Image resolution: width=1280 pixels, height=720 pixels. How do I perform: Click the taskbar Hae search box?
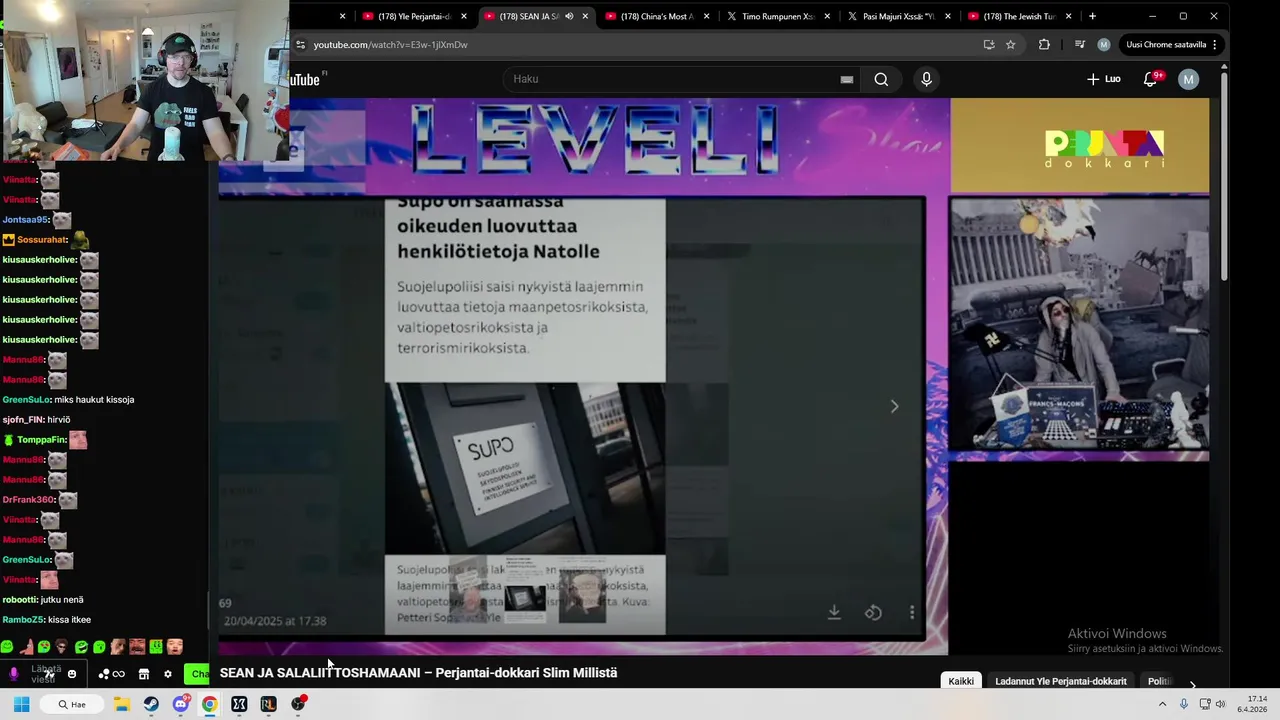[70, 704]
